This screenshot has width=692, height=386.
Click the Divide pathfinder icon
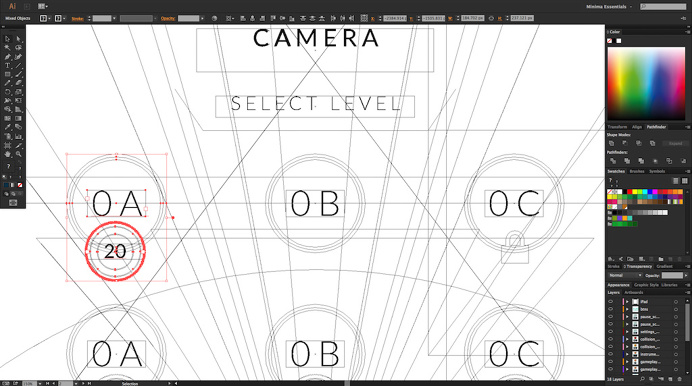(x=613, y=161)
